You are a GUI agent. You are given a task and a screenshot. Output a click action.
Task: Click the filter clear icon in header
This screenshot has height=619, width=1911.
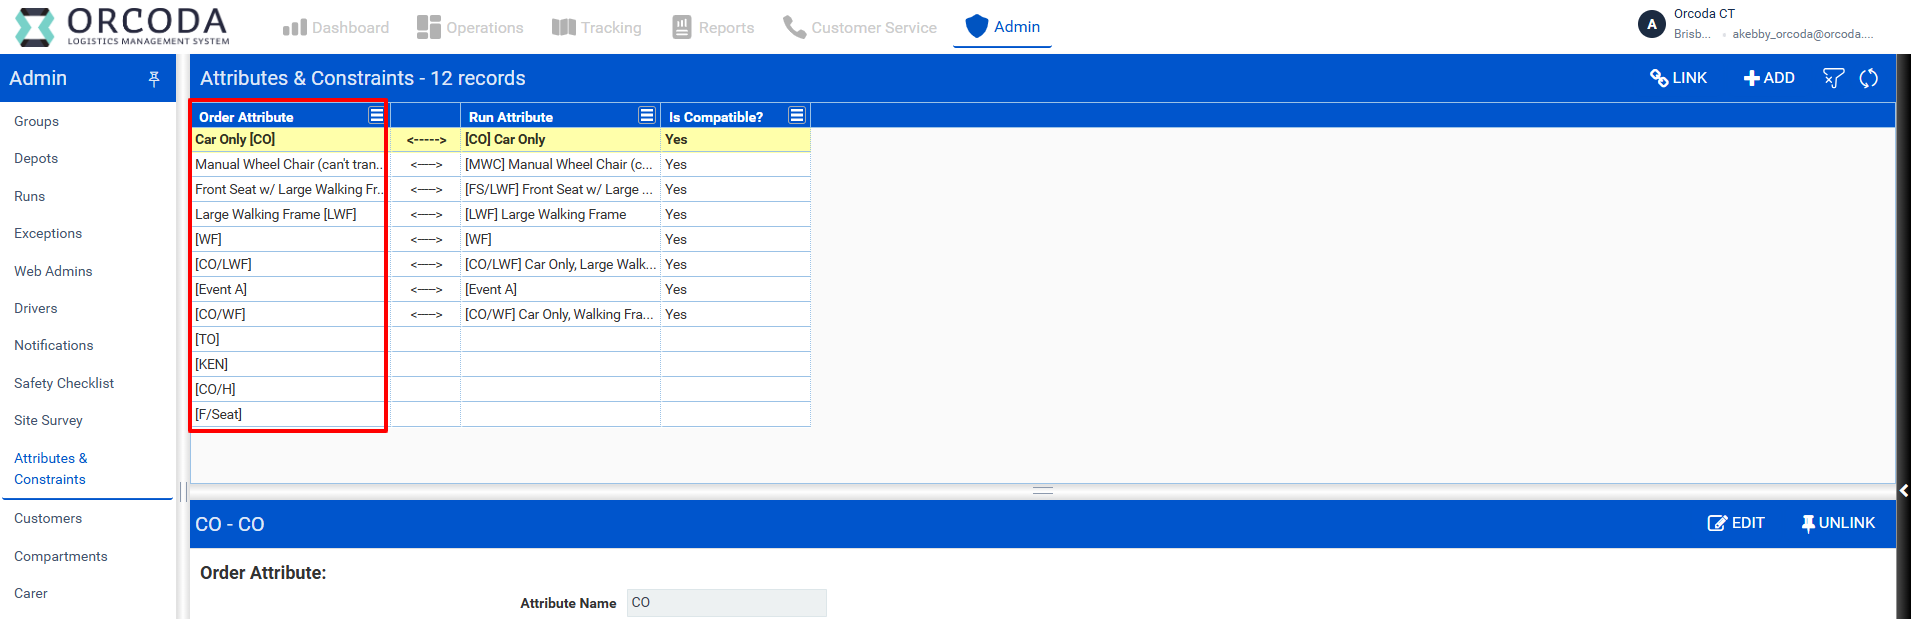(1832, 78)
